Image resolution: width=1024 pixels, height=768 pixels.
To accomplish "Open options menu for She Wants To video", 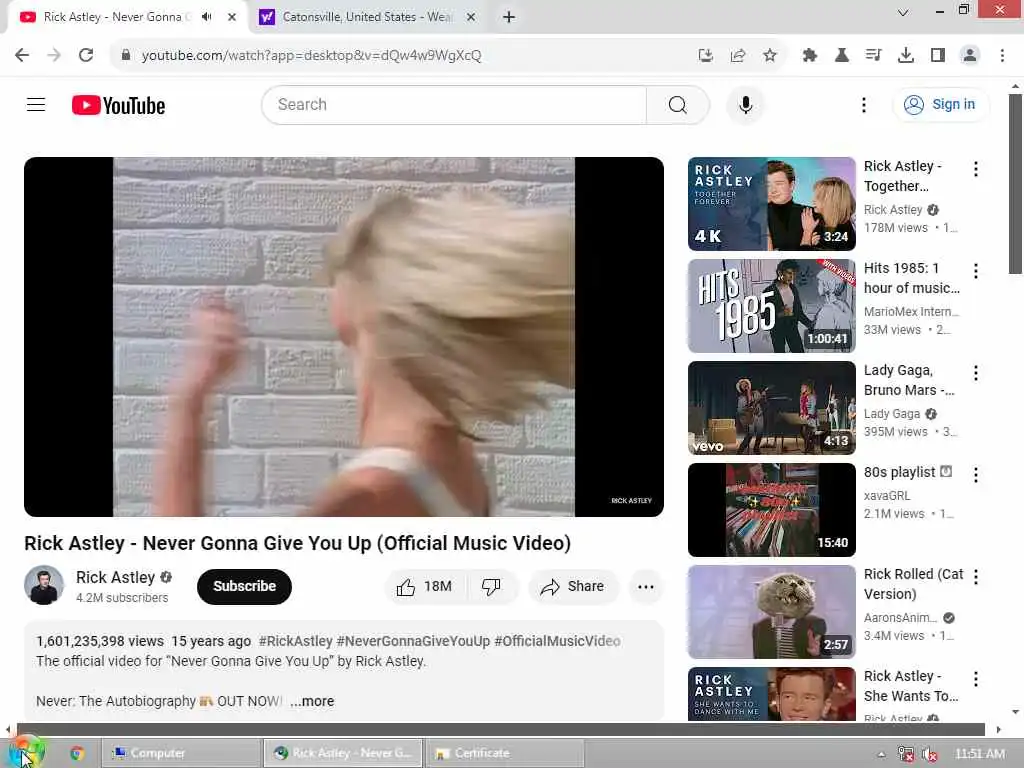I will [x=976, y=679].
